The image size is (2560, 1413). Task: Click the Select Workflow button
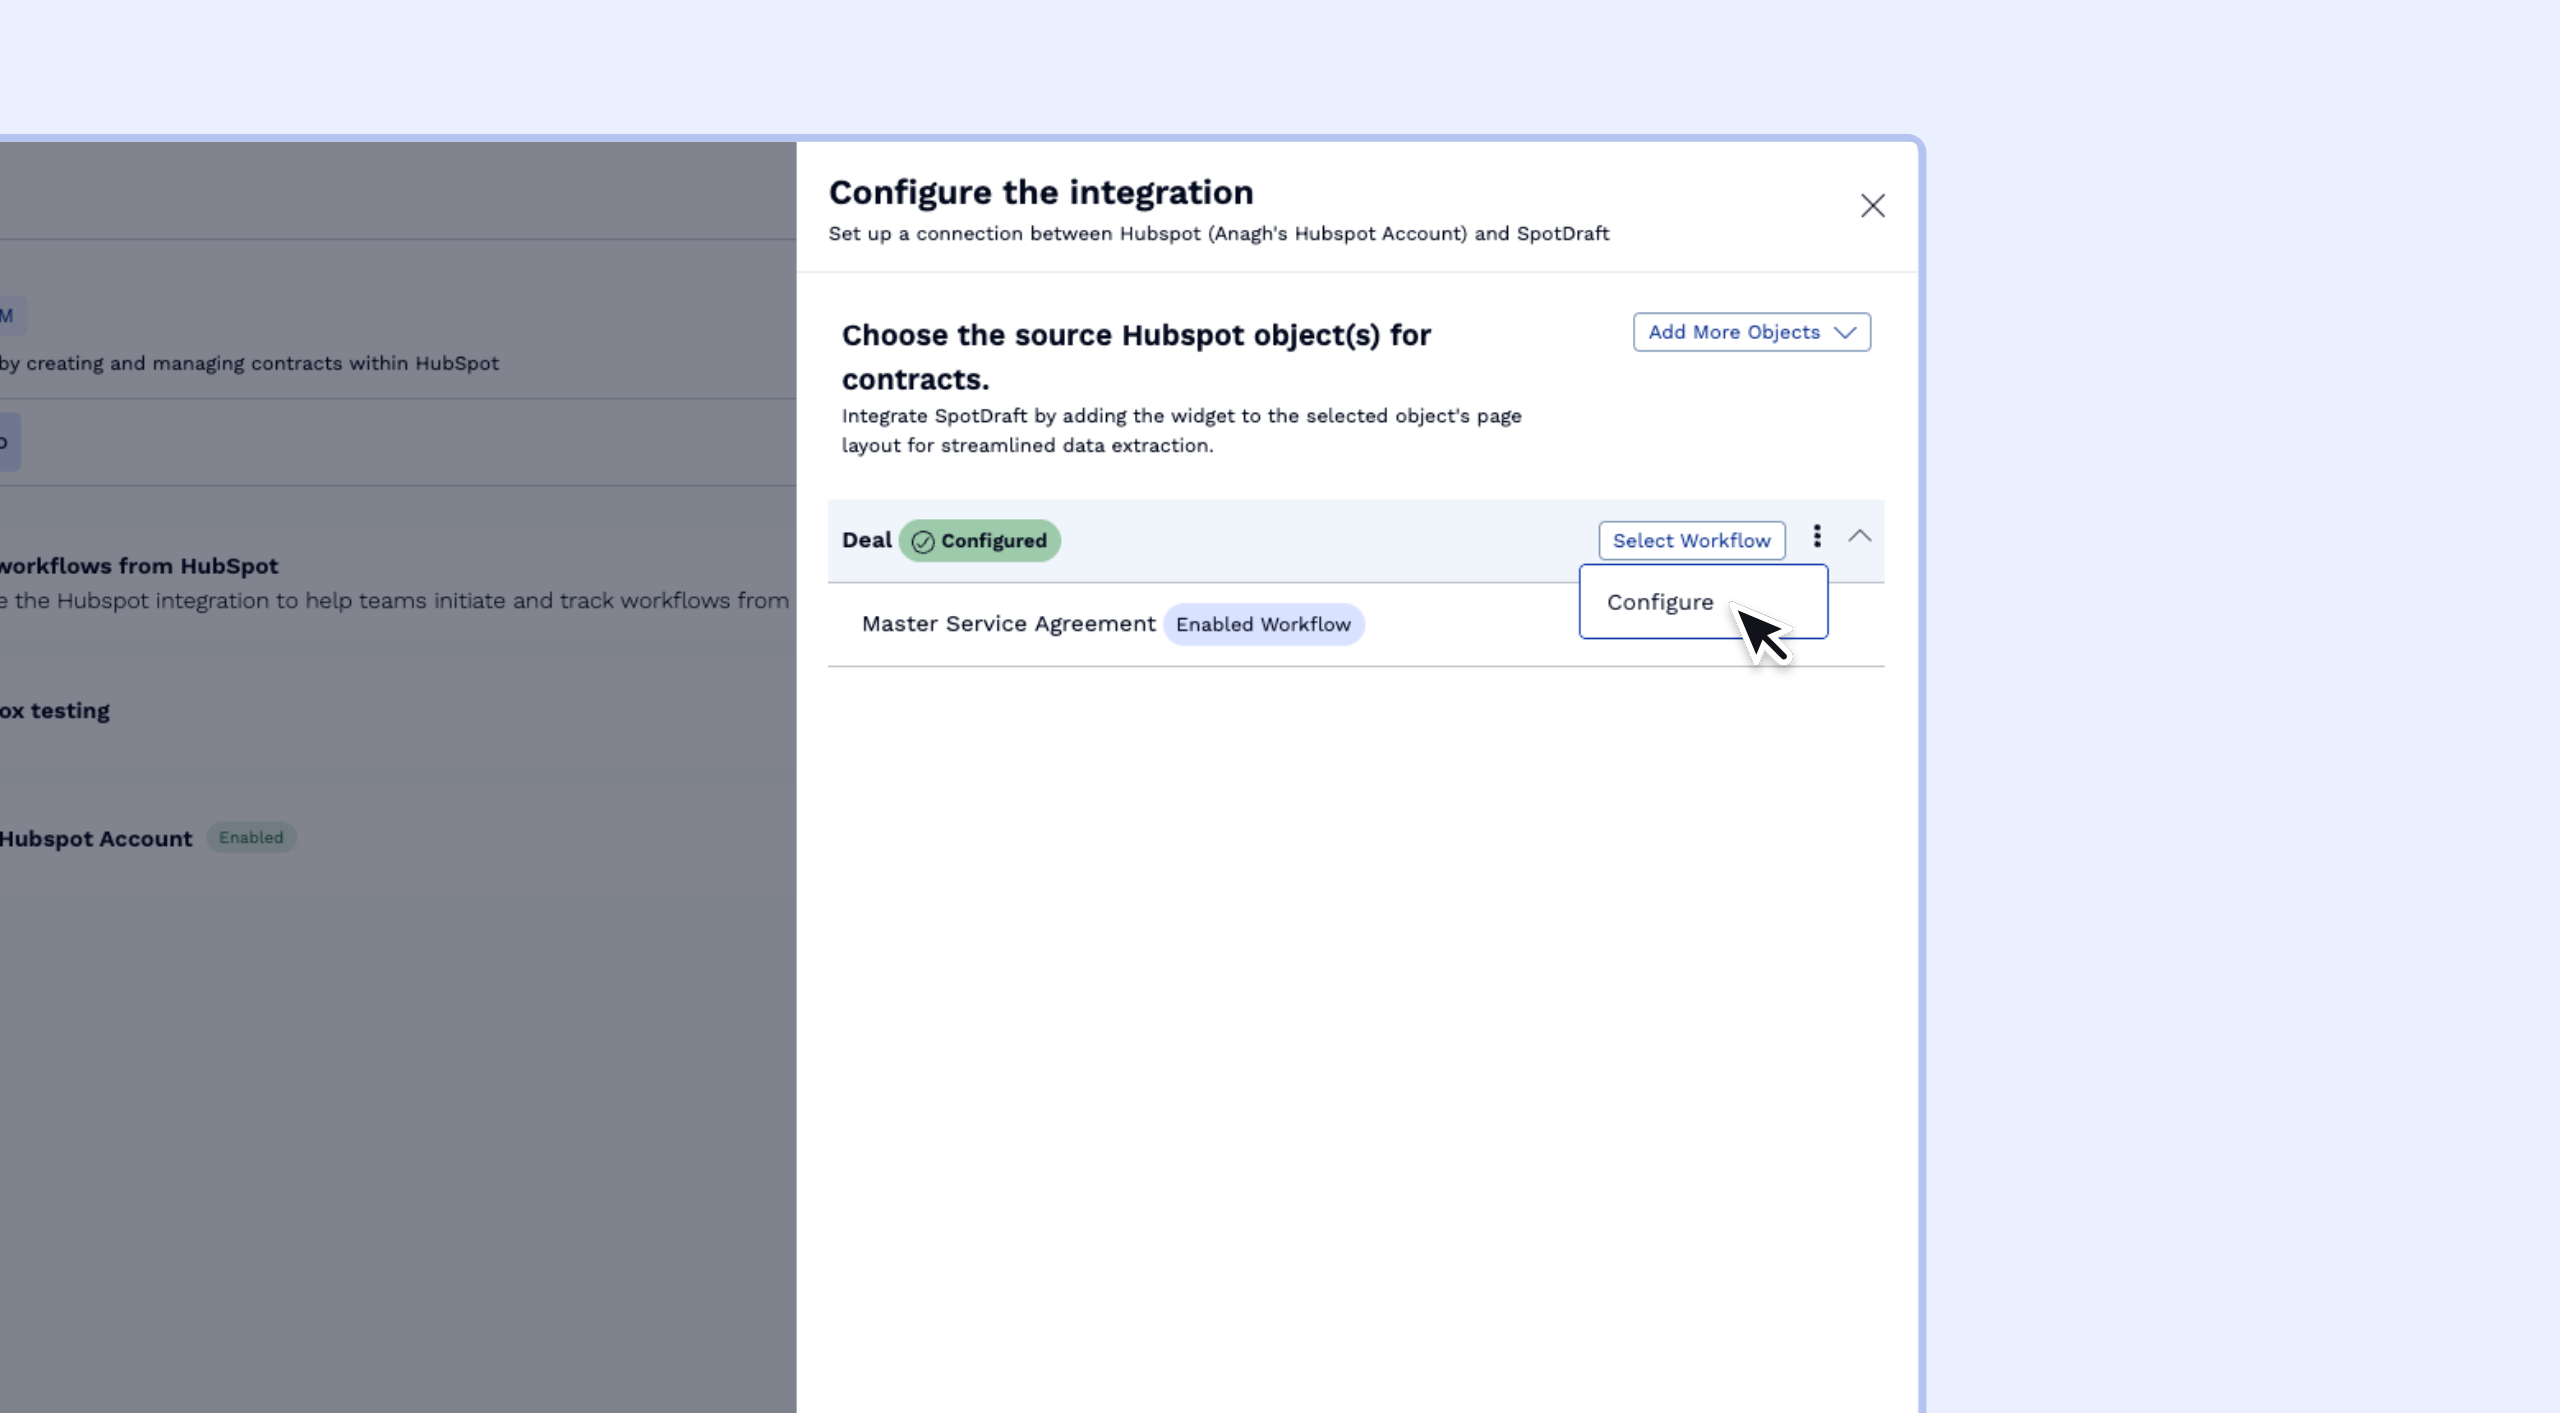coord(1691,540)
